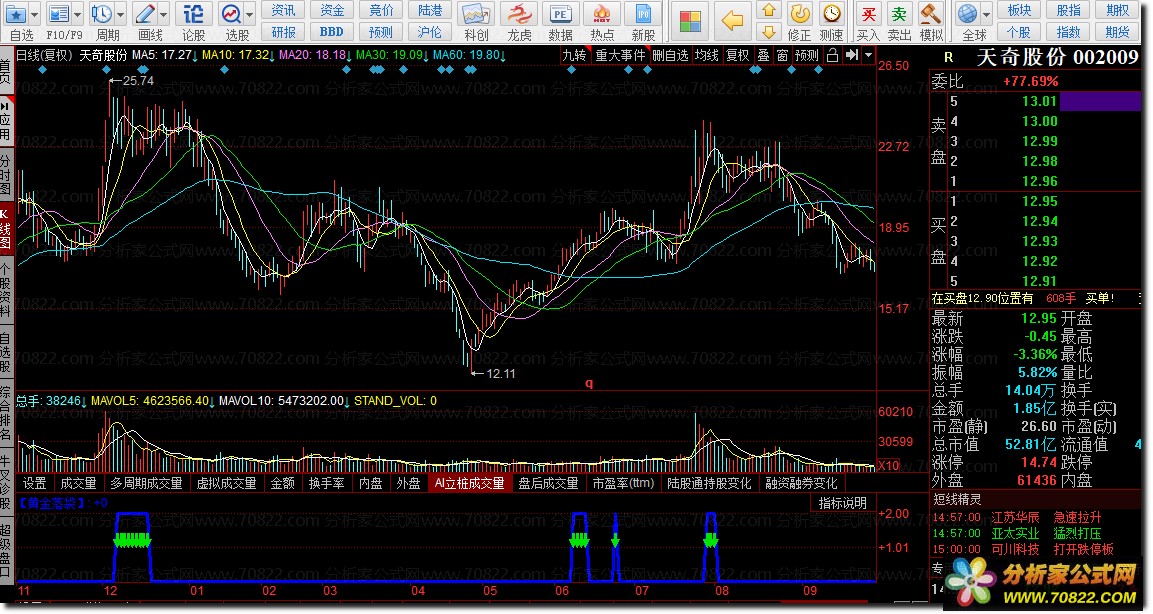Switch to the 成交量 indicator tab
1153x614 pixels.
(78, 483)
